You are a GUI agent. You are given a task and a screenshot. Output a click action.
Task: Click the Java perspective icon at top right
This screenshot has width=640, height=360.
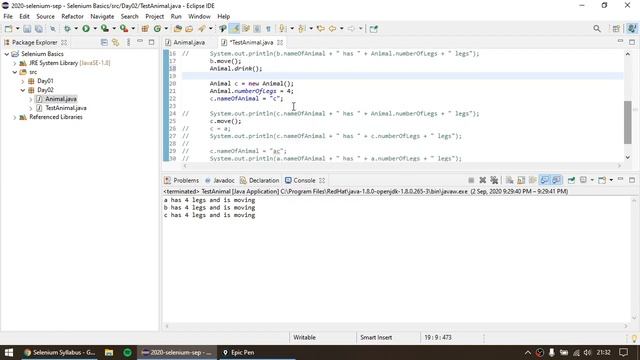pos(632,29)
